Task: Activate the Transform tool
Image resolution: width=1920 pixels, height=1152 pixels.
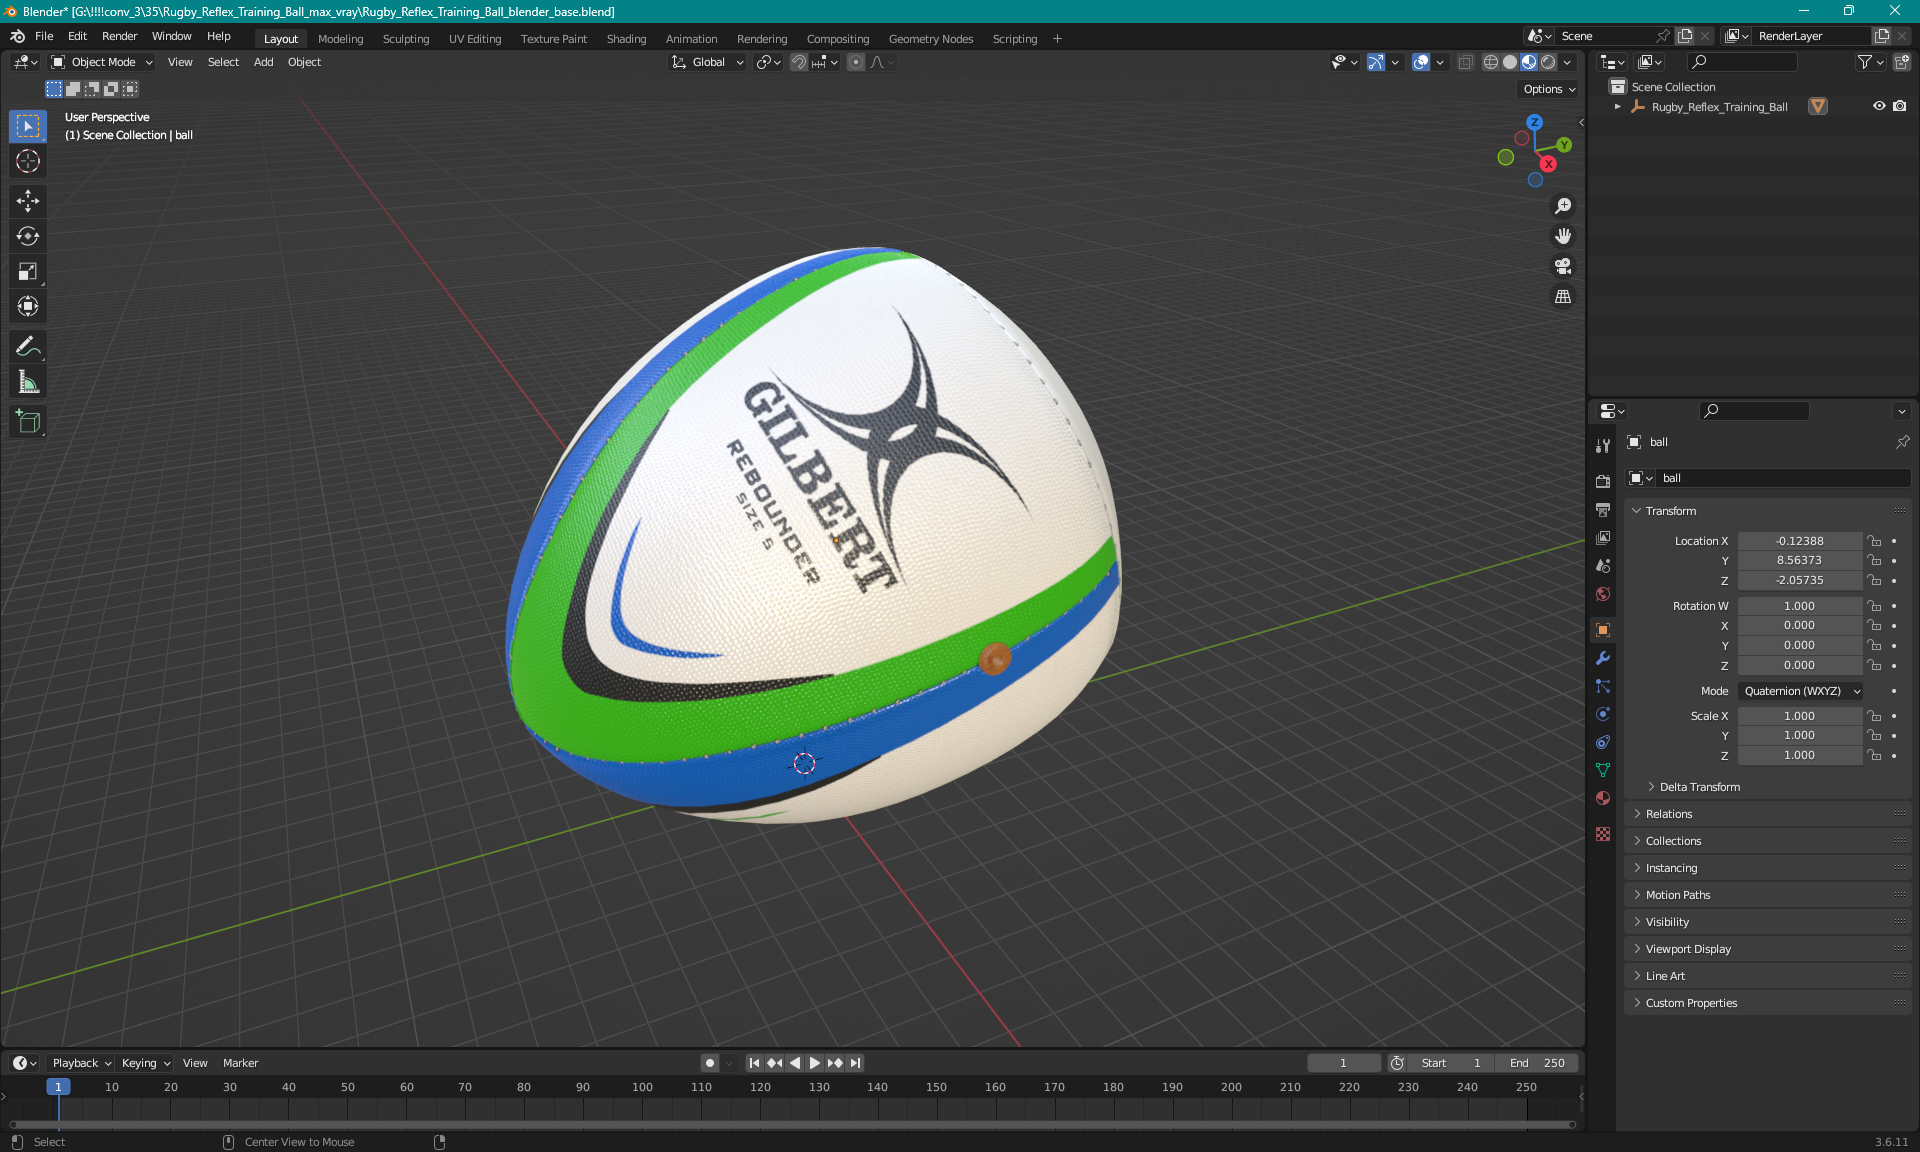Action: 28,306
